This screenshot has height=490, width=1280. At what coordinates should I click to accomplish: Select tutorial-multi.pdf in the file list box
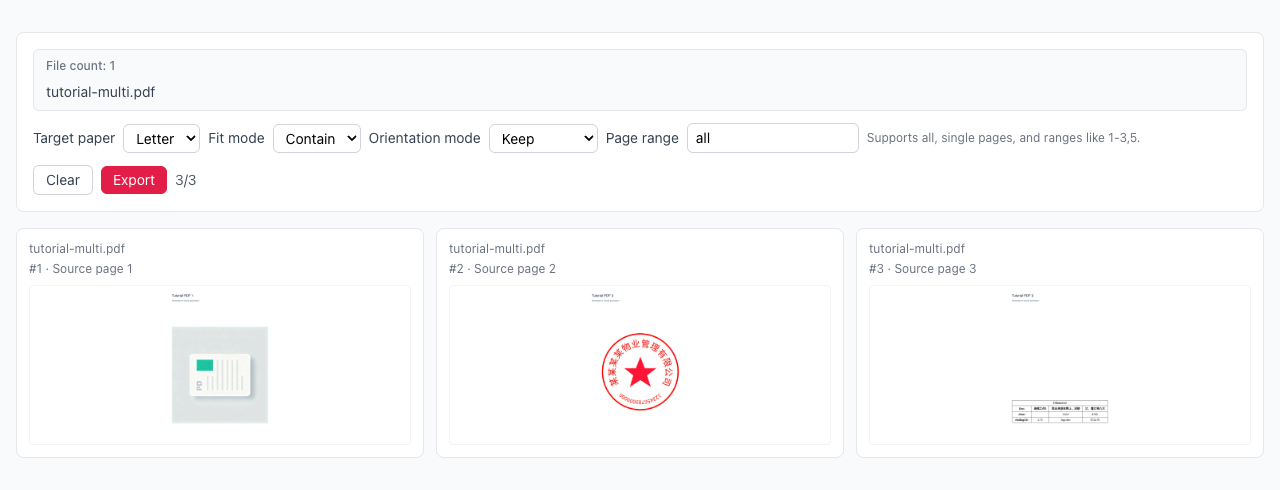point(100,92)
